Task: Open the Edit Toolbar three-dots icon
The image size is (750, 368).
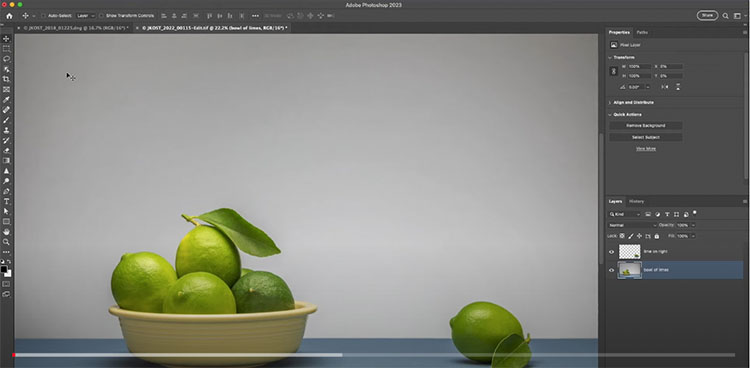Action: (x=6, y=252)
